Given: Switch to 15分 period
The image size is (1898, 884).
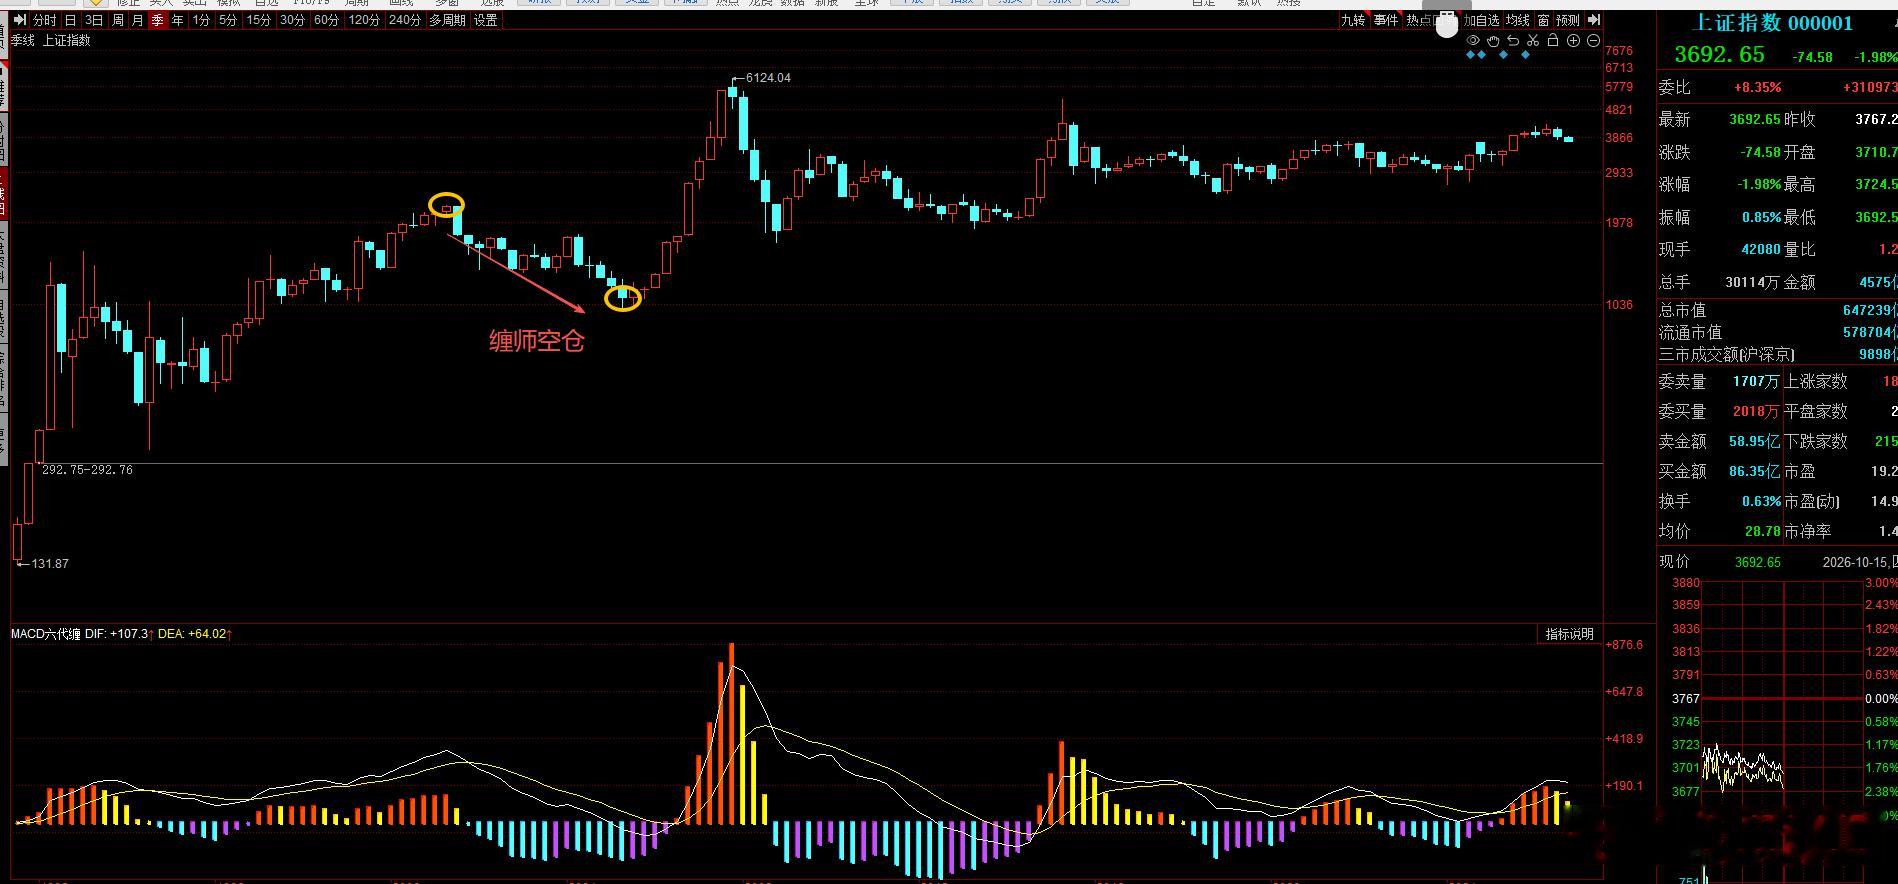Looking at the screenshot, I should (258, 20).
